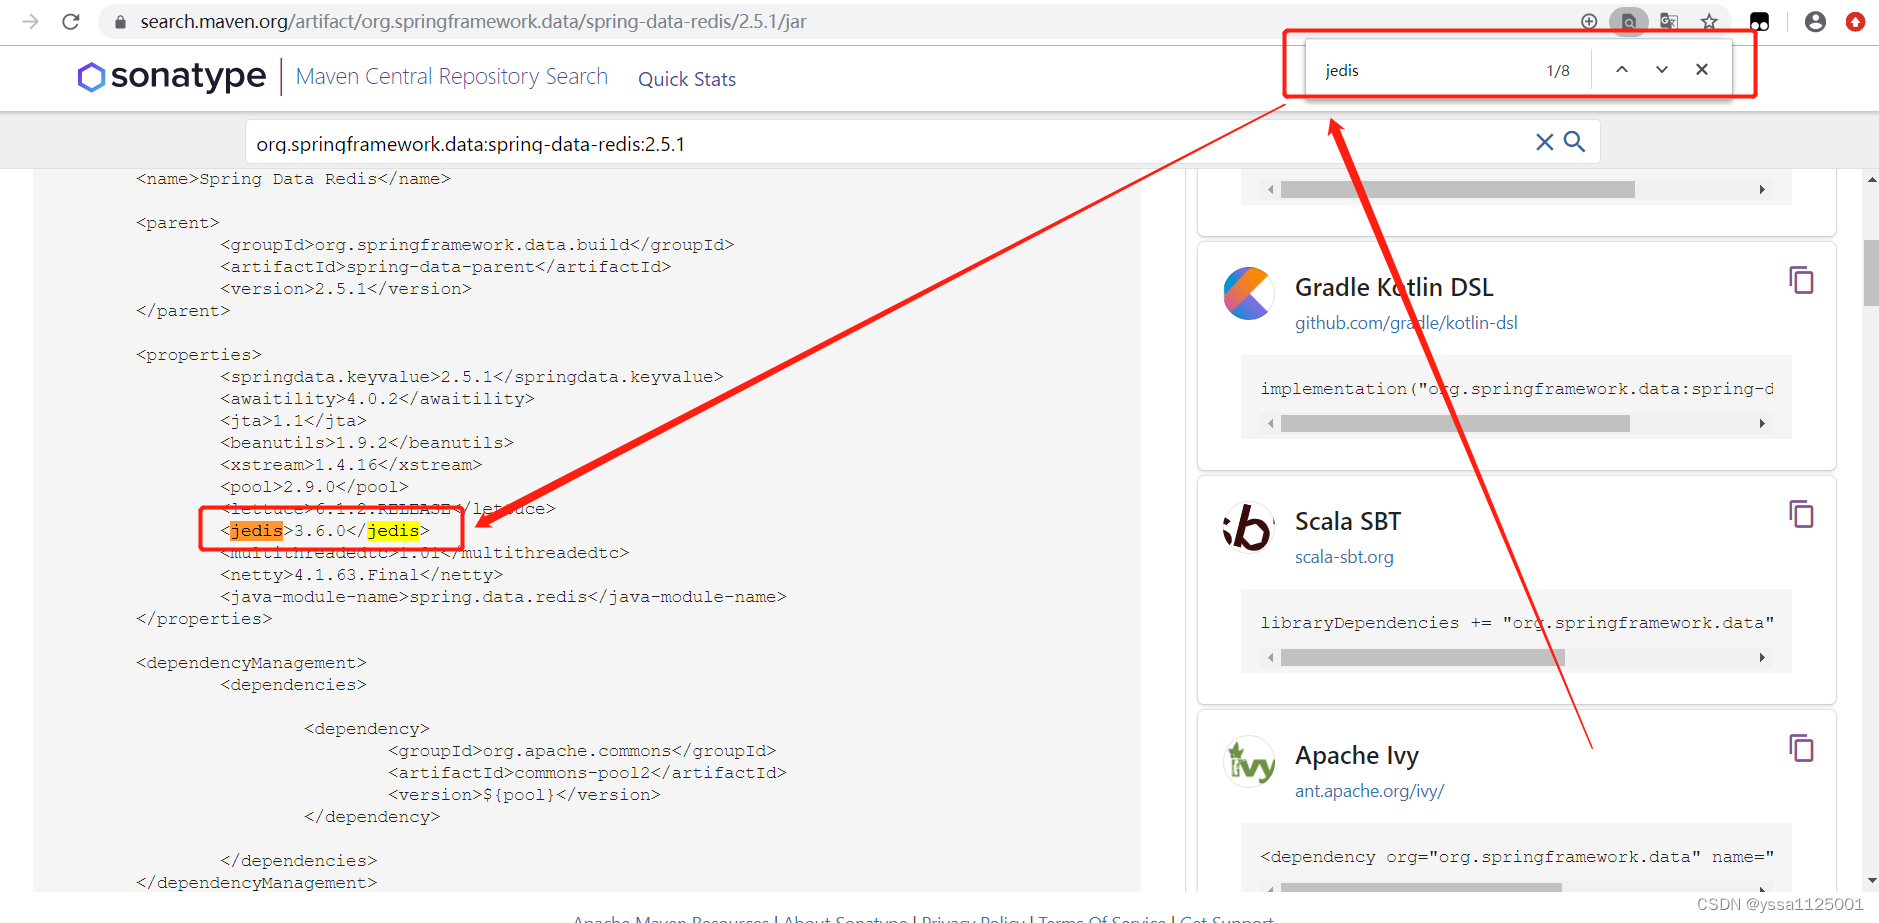Open the scala-sbt.org link
The width and height of the screenshot is (1879, 923).
[1344, 557]
